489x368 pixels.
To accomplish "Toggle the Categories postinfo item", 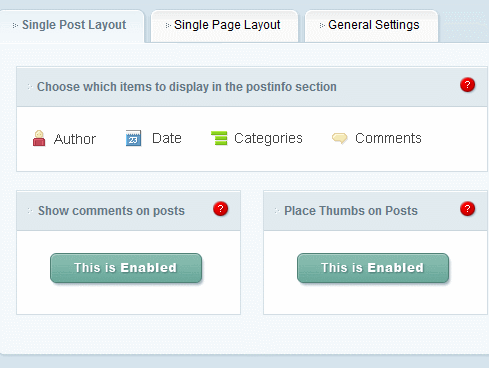I will (x=257, y=138).
